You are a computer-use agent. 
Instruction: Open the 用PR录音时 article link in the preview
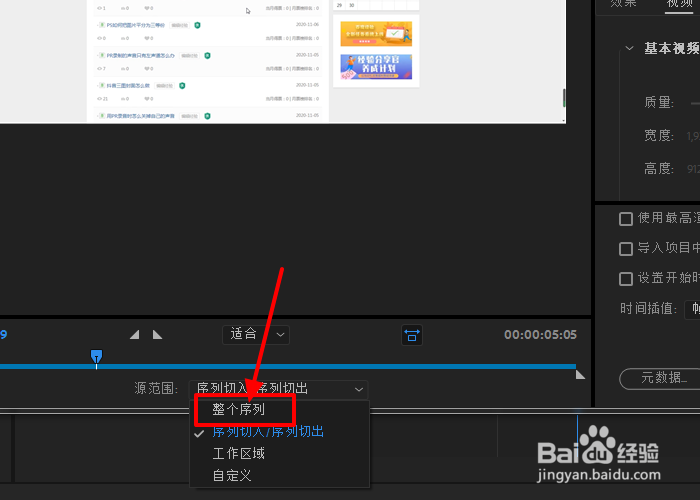pos(140,116)
